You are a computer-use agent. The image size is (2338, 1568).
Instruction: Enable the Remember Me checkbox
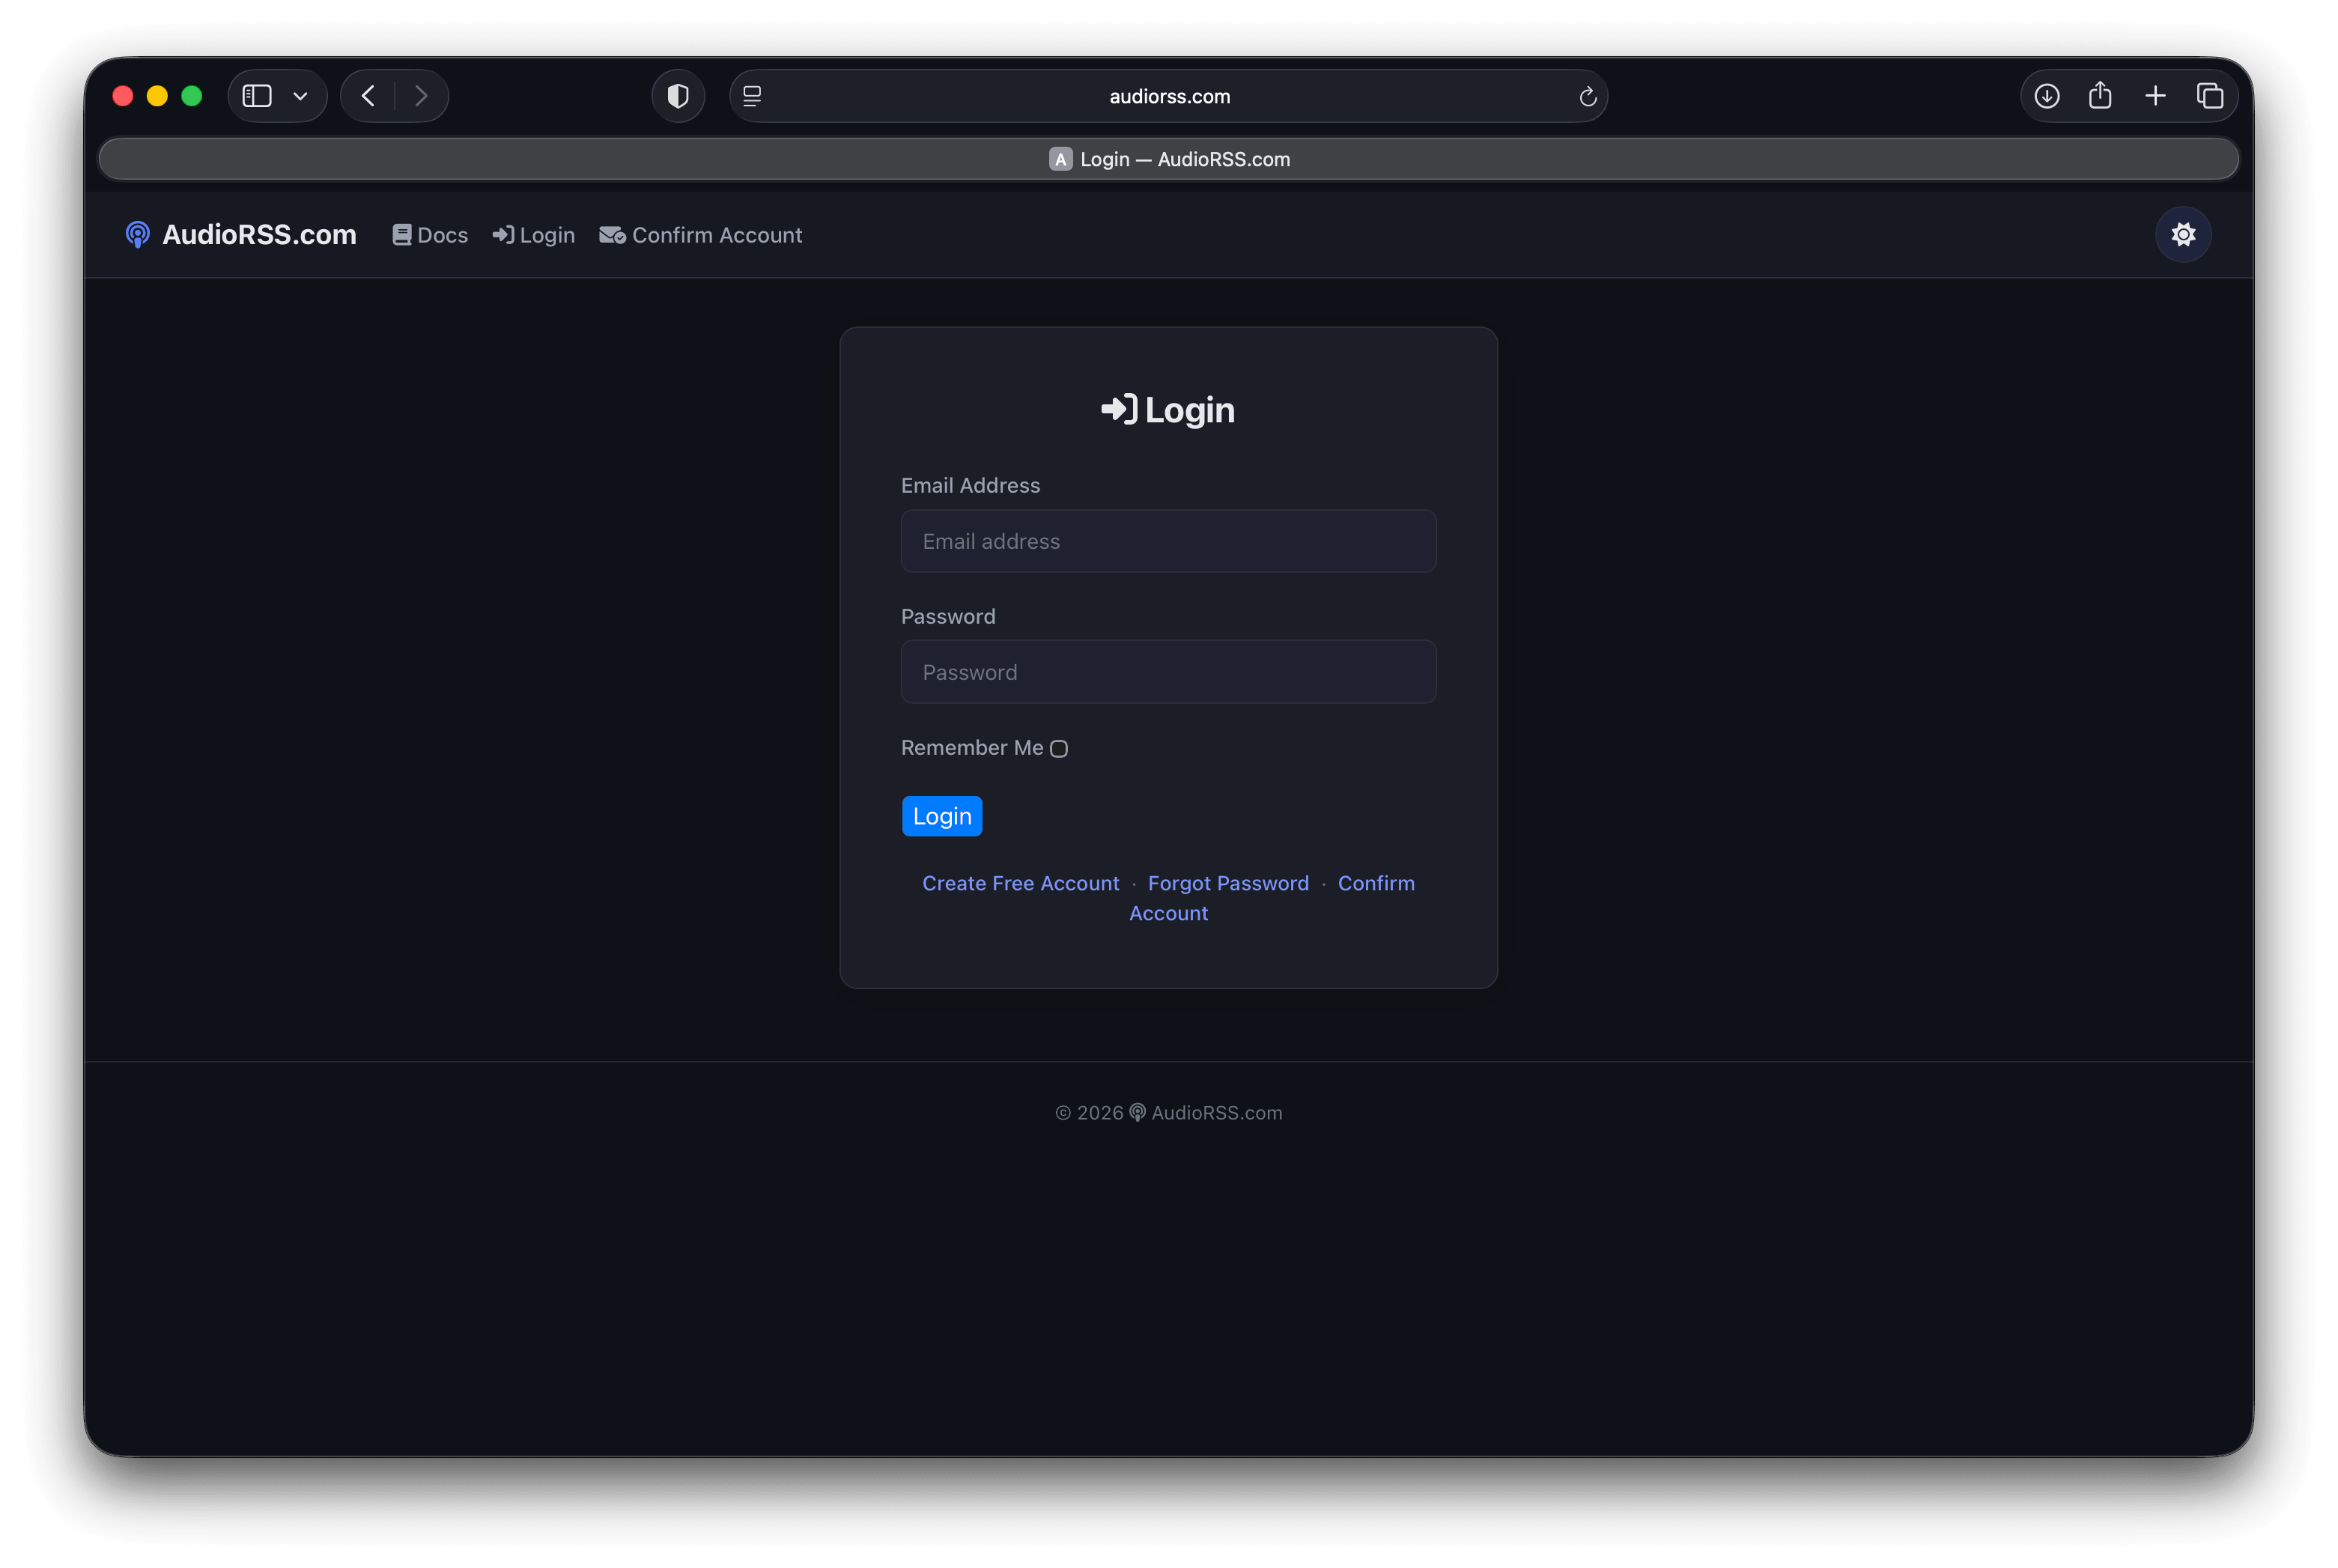pos(1060,748)
